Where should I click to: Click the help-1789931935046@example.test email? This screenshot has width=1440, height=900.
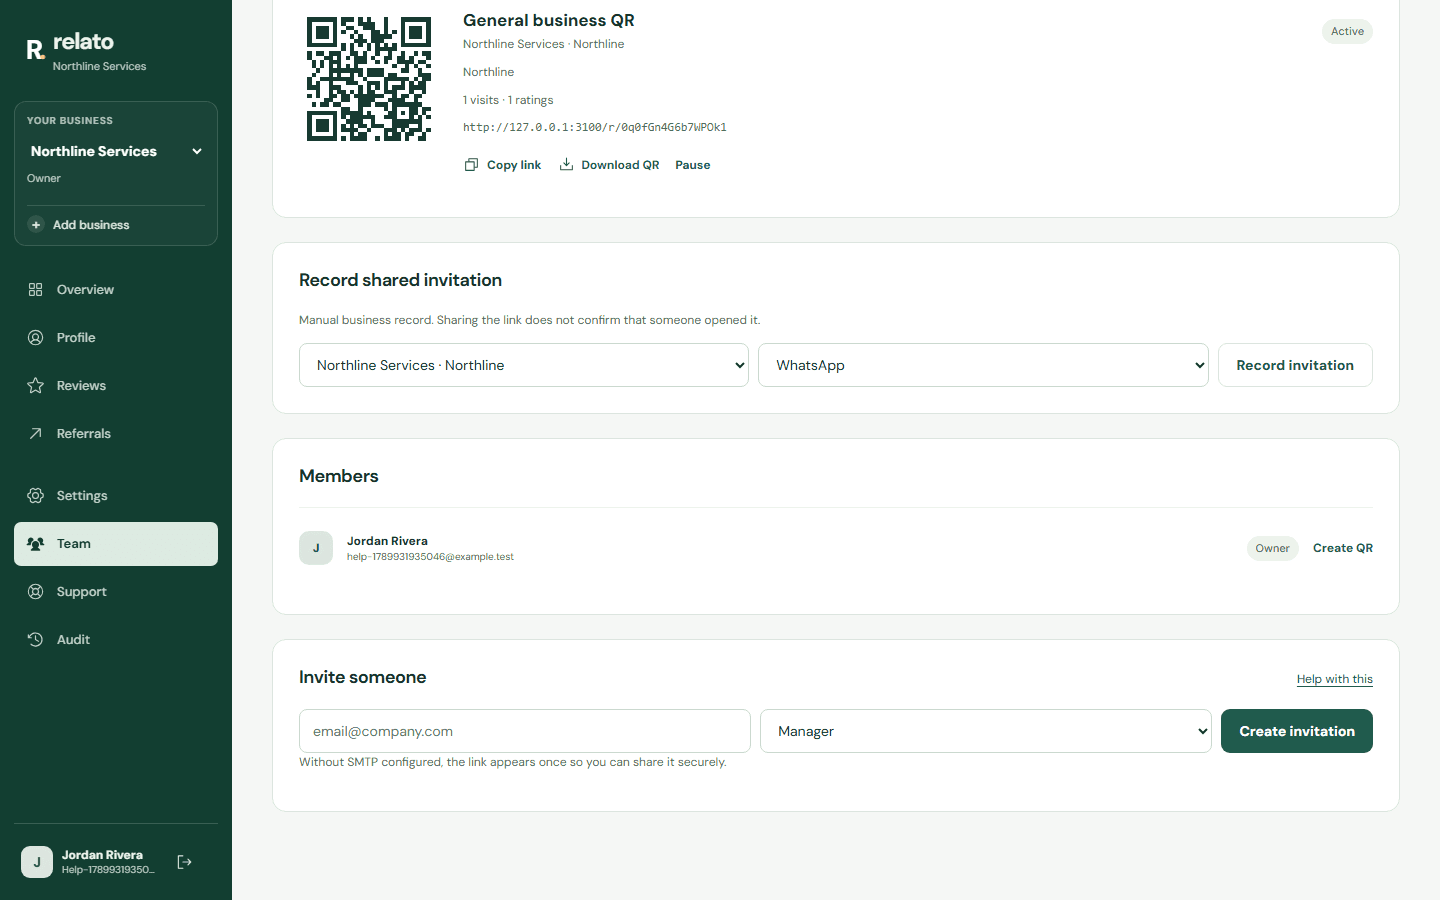click(x=430, y=557)
